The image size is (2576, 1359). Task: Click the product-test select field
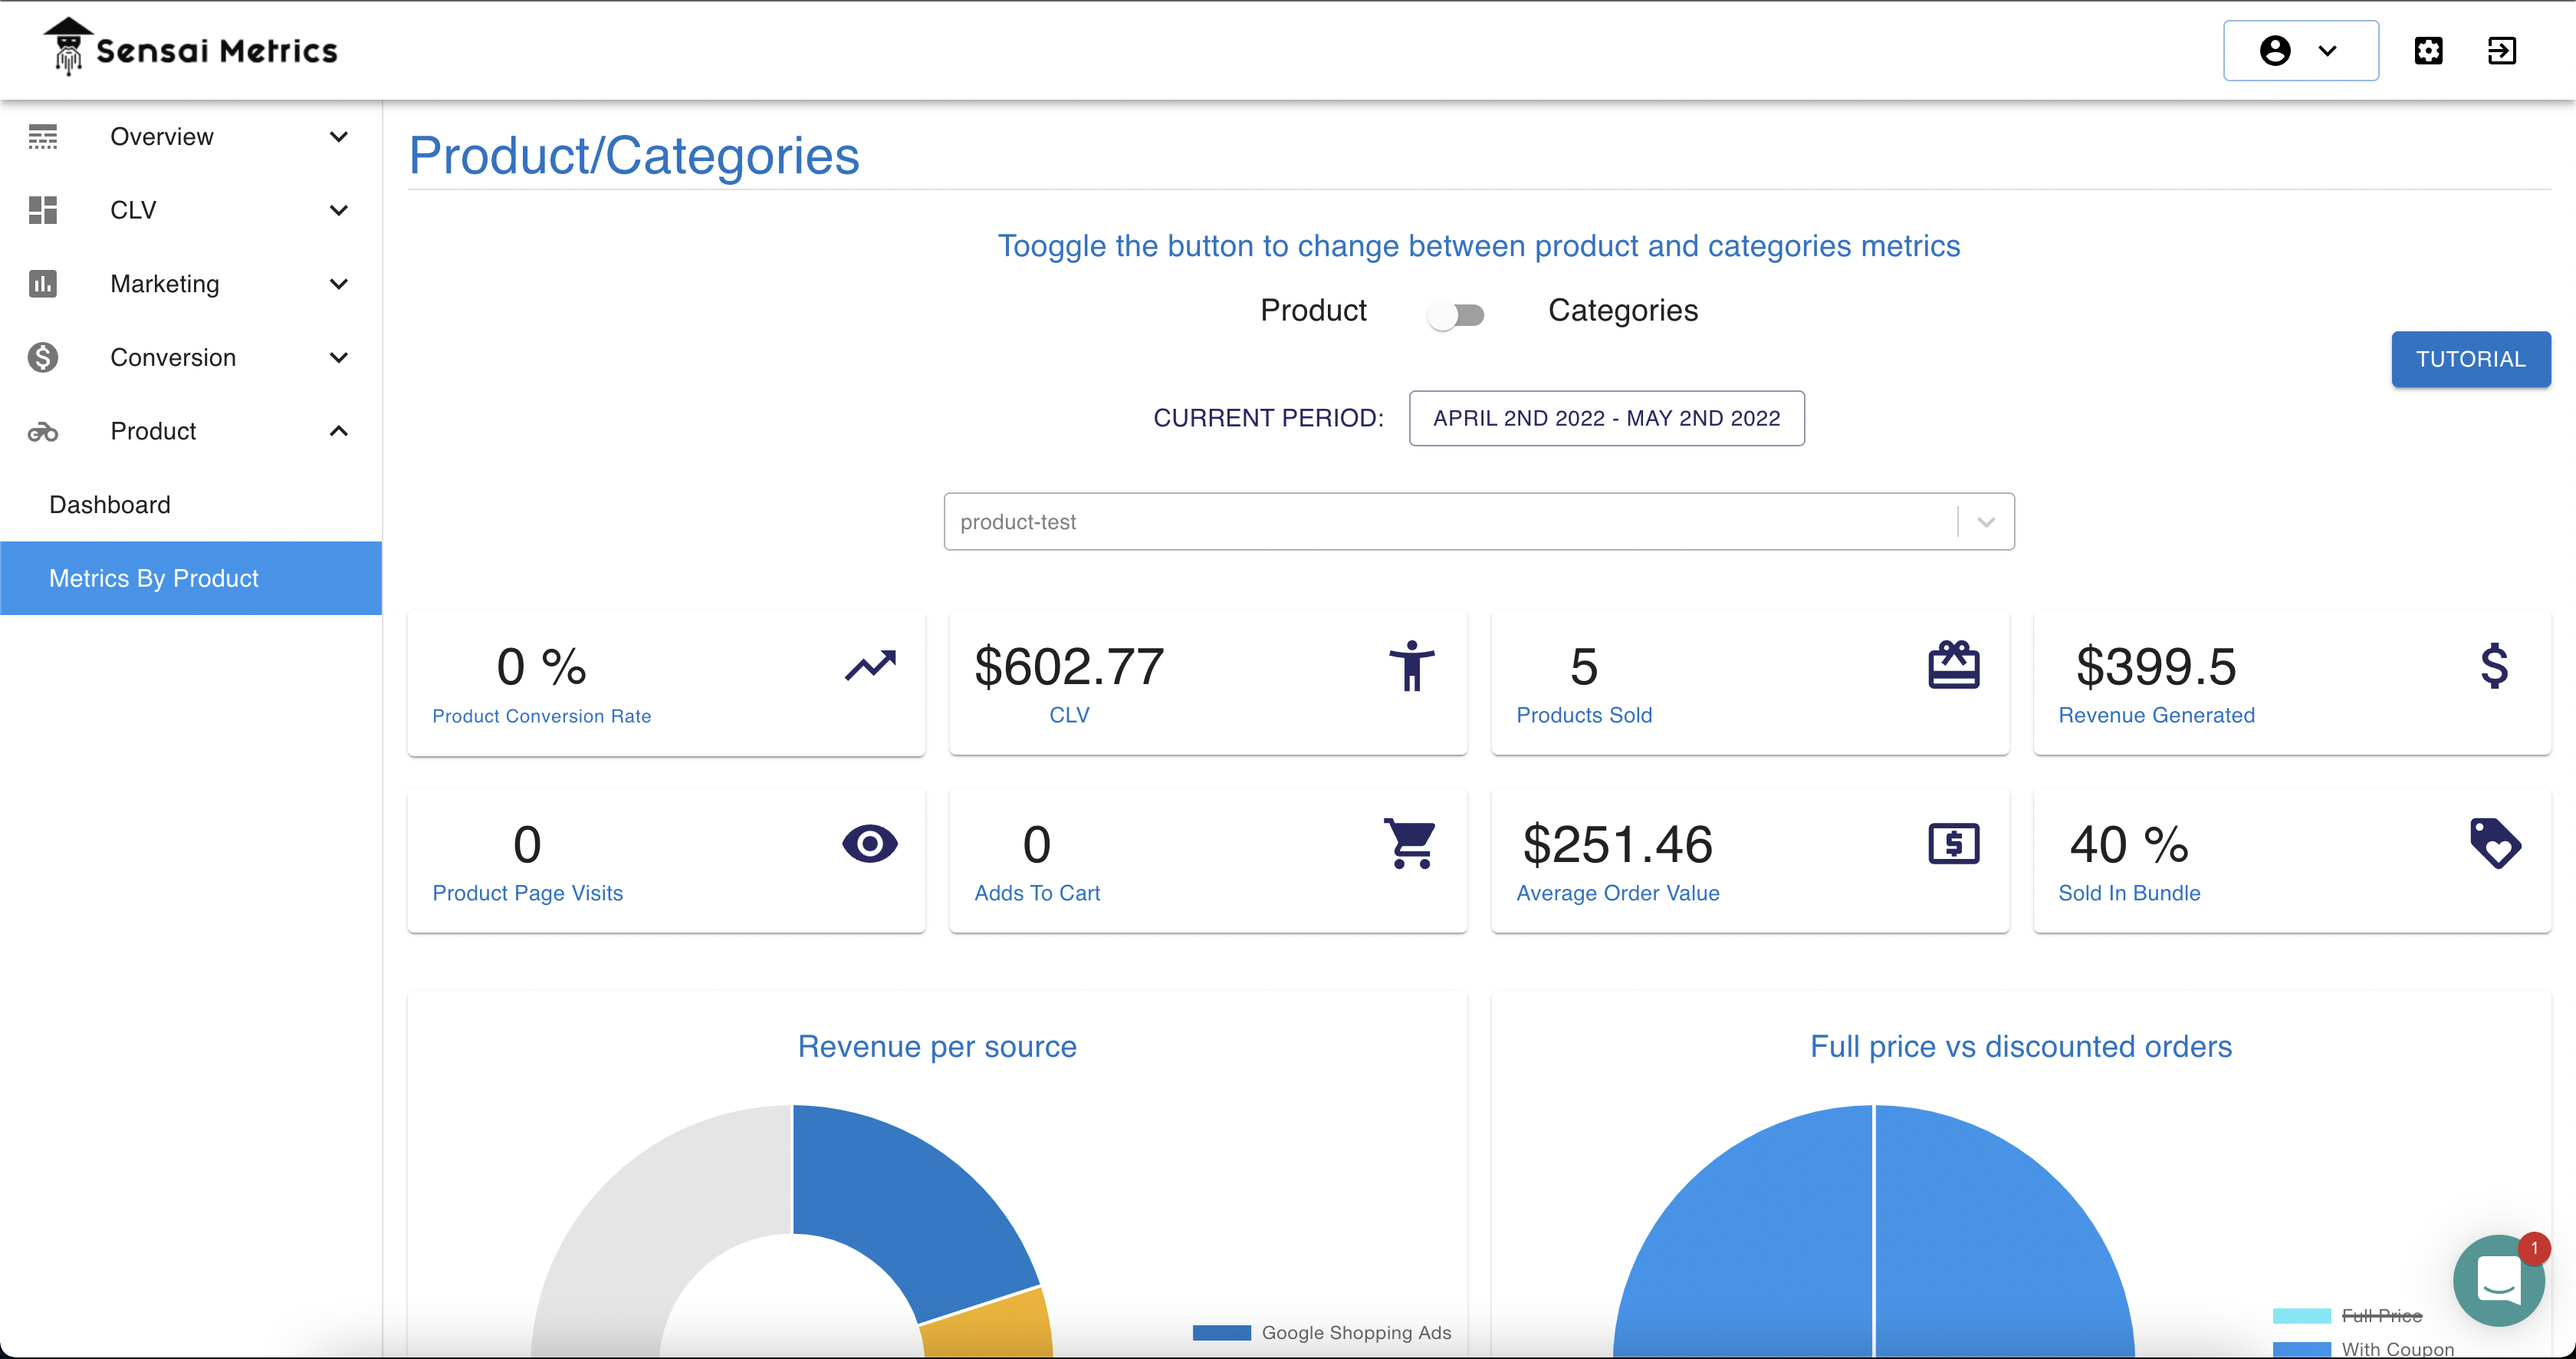(1479, 521)
